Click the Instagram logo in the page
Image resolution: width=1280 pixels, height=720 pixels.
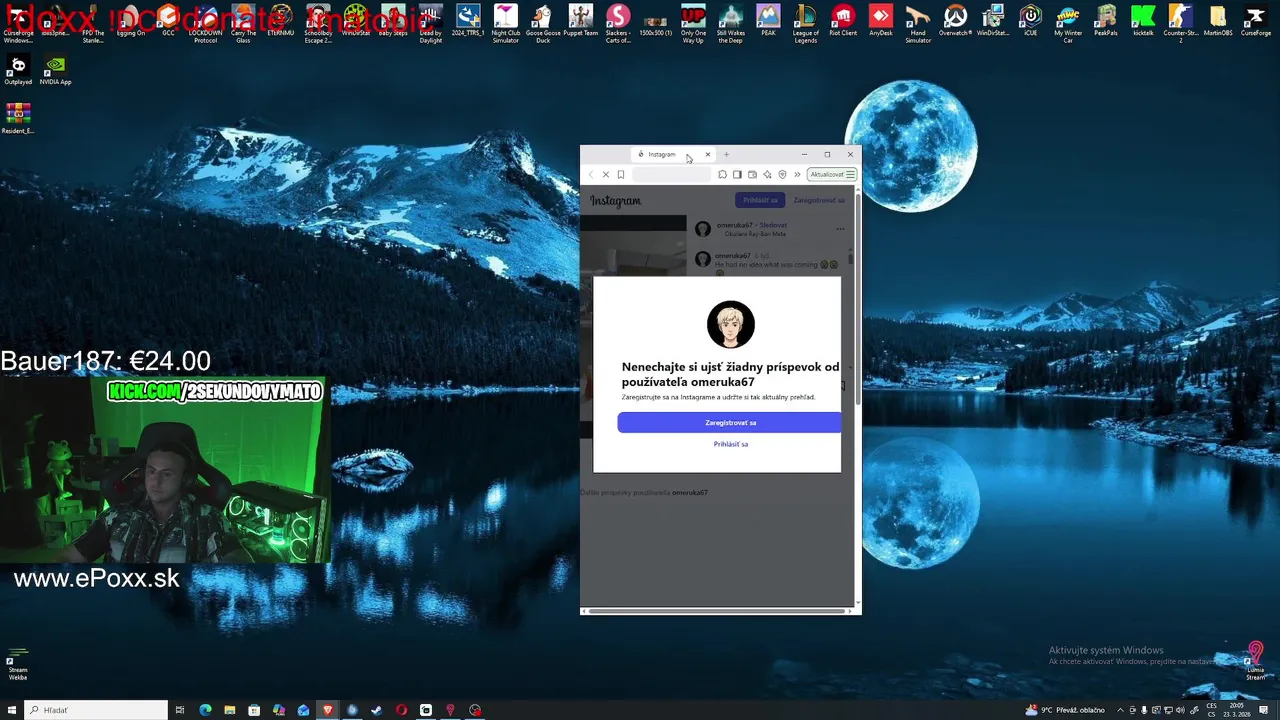(615, 201)
